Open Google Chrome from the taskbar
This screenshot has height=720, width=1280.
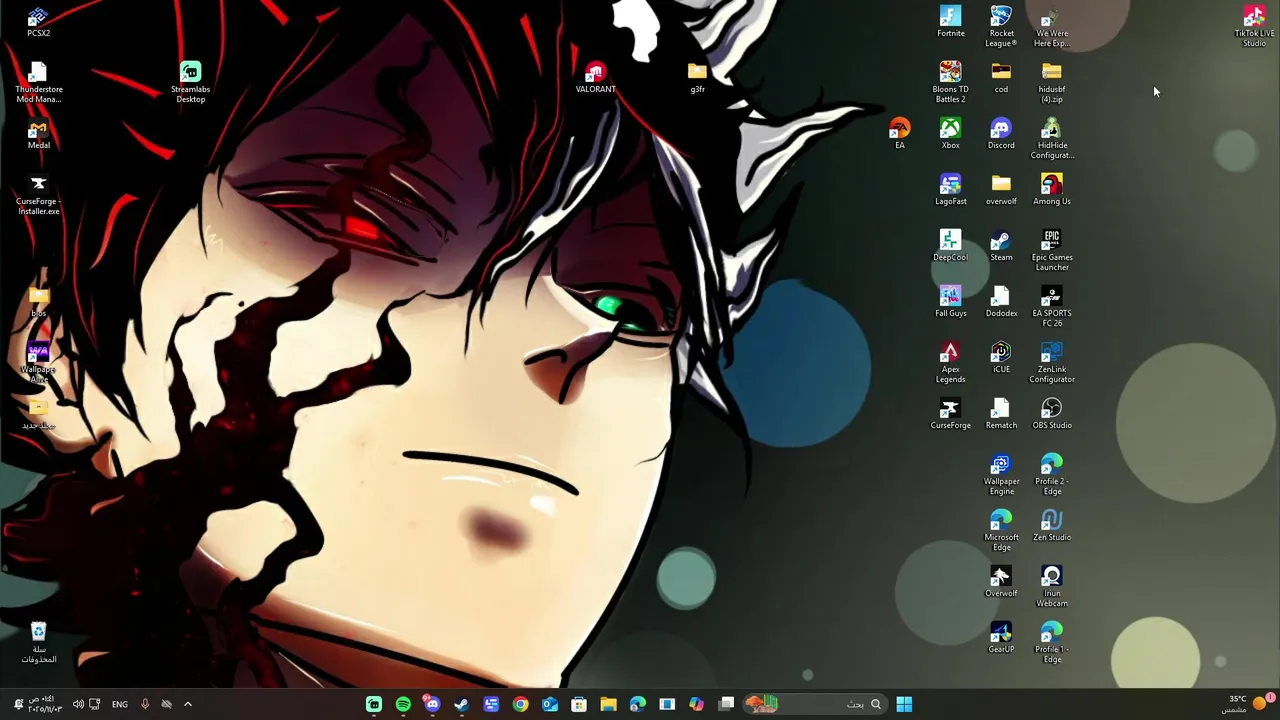520,704
